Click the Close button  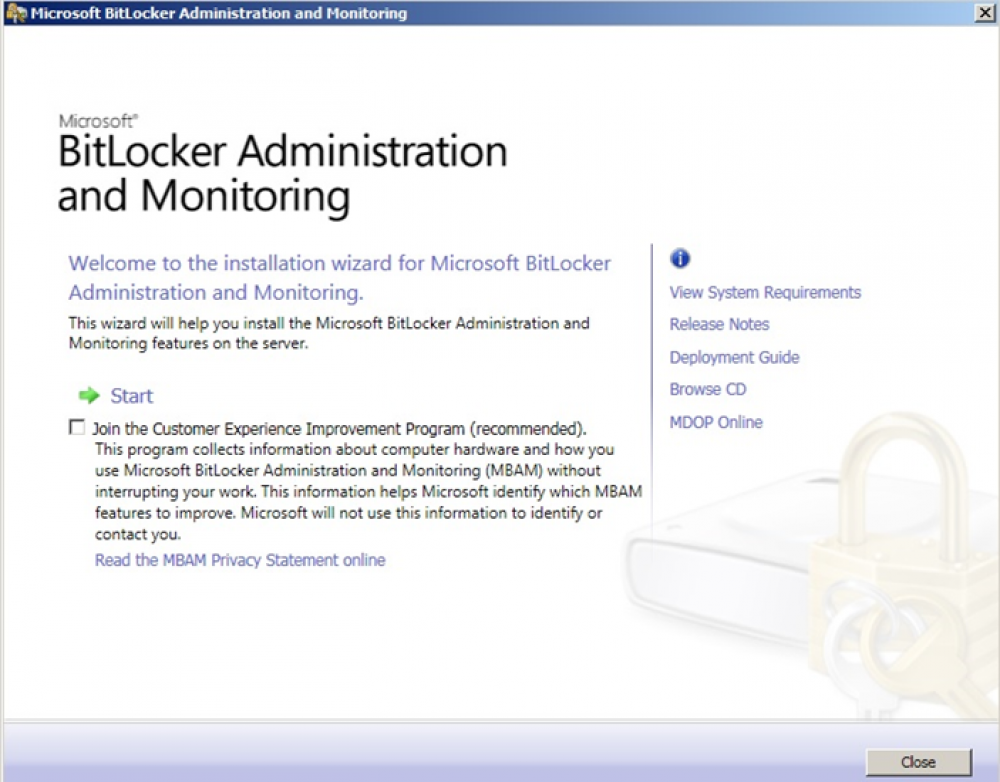tap(918, 762)
